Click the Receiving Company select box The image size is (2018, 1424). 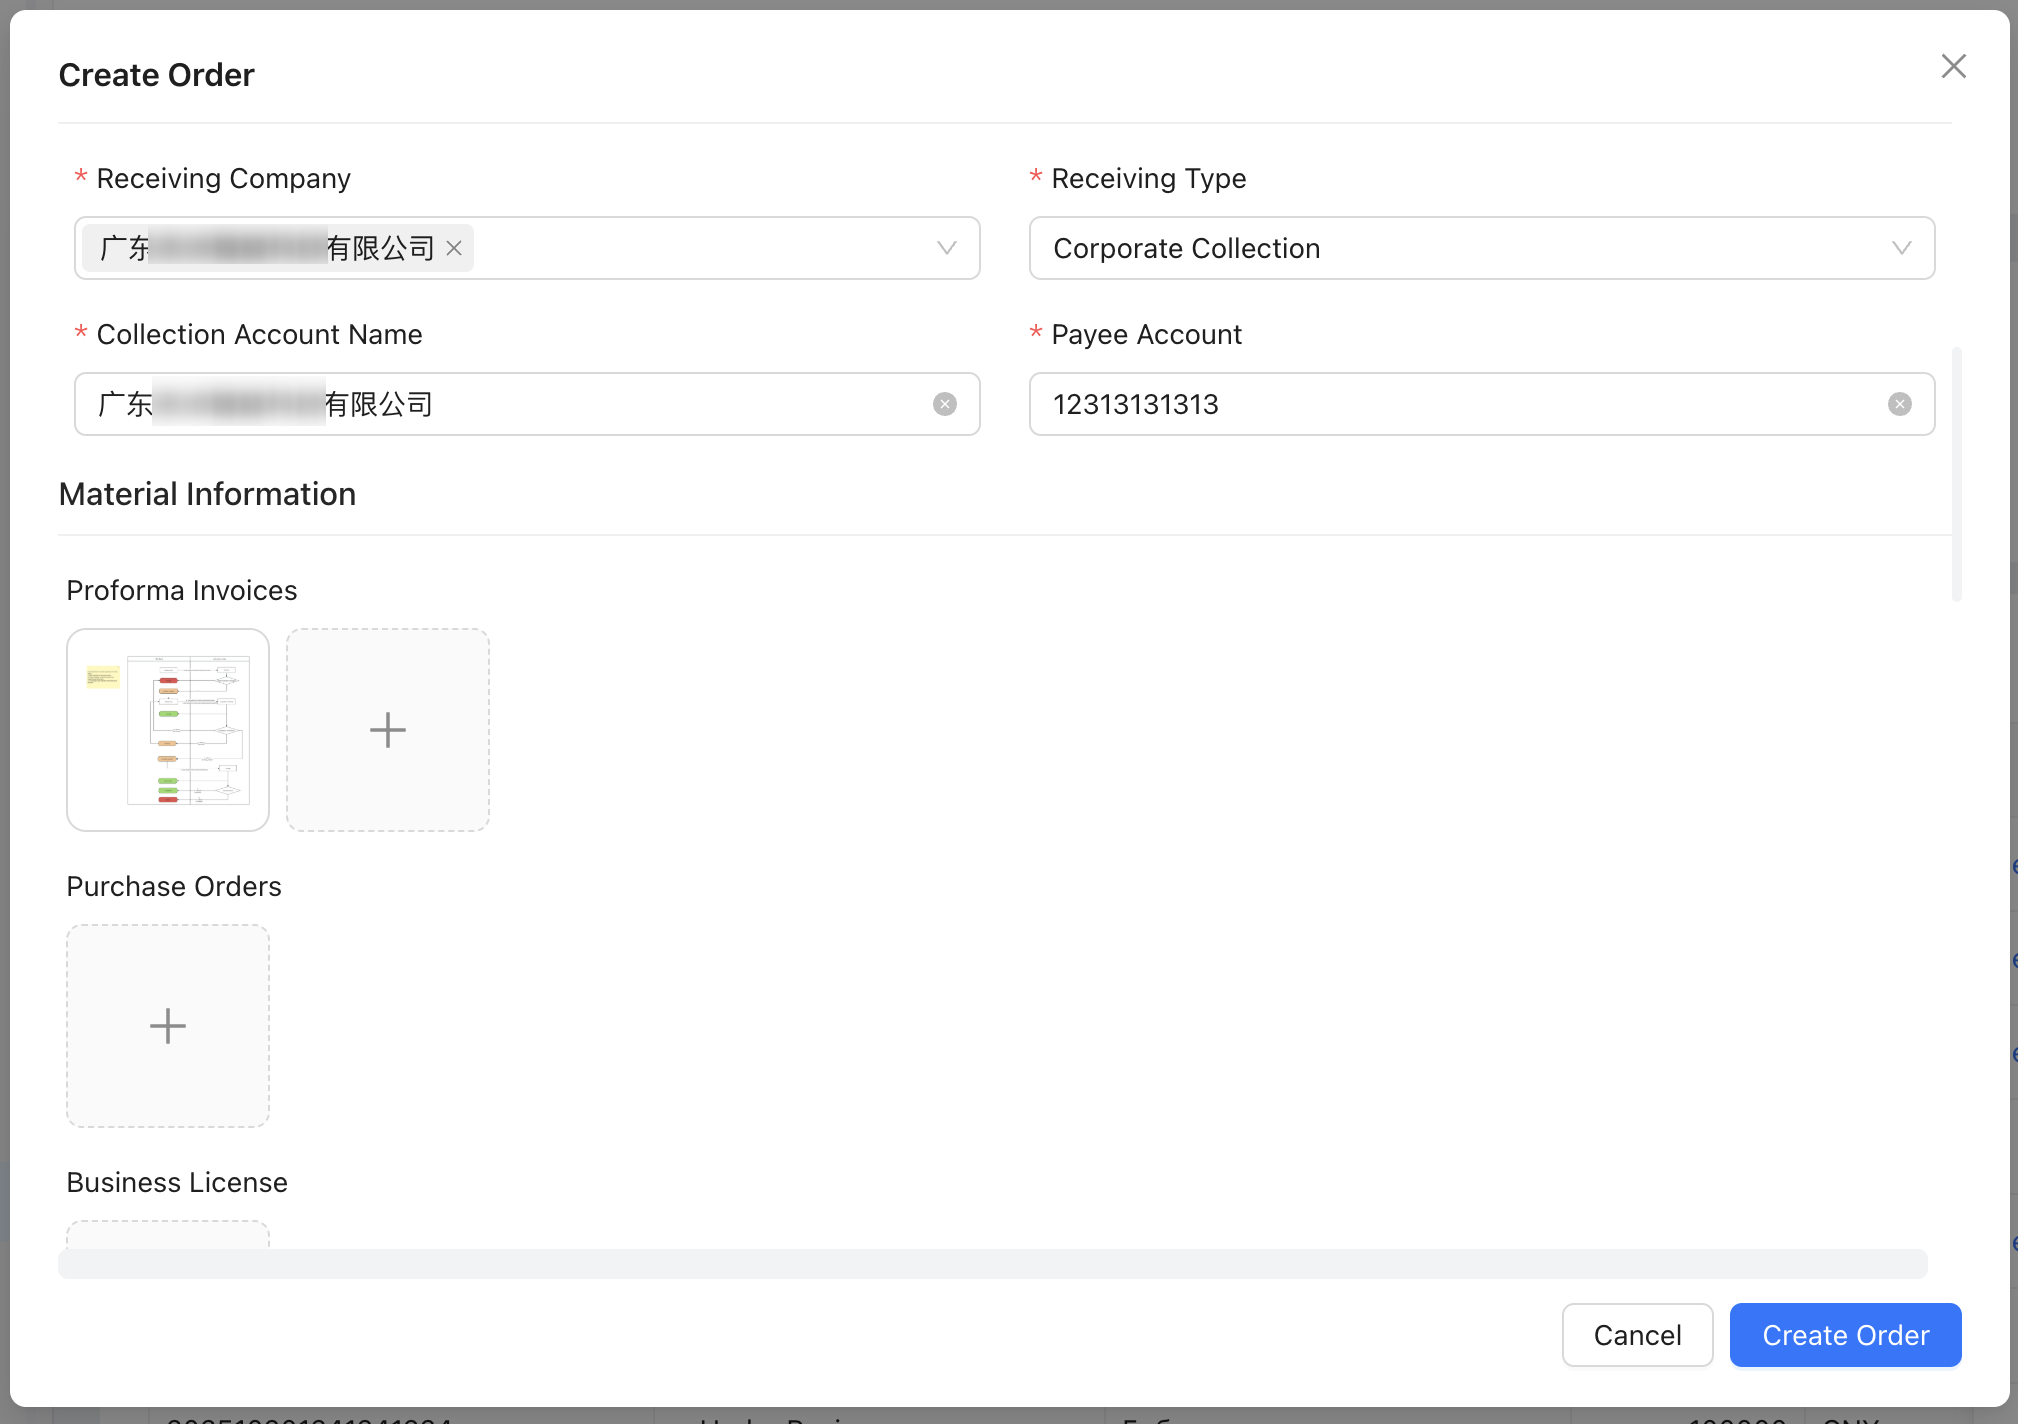point(700,248)
